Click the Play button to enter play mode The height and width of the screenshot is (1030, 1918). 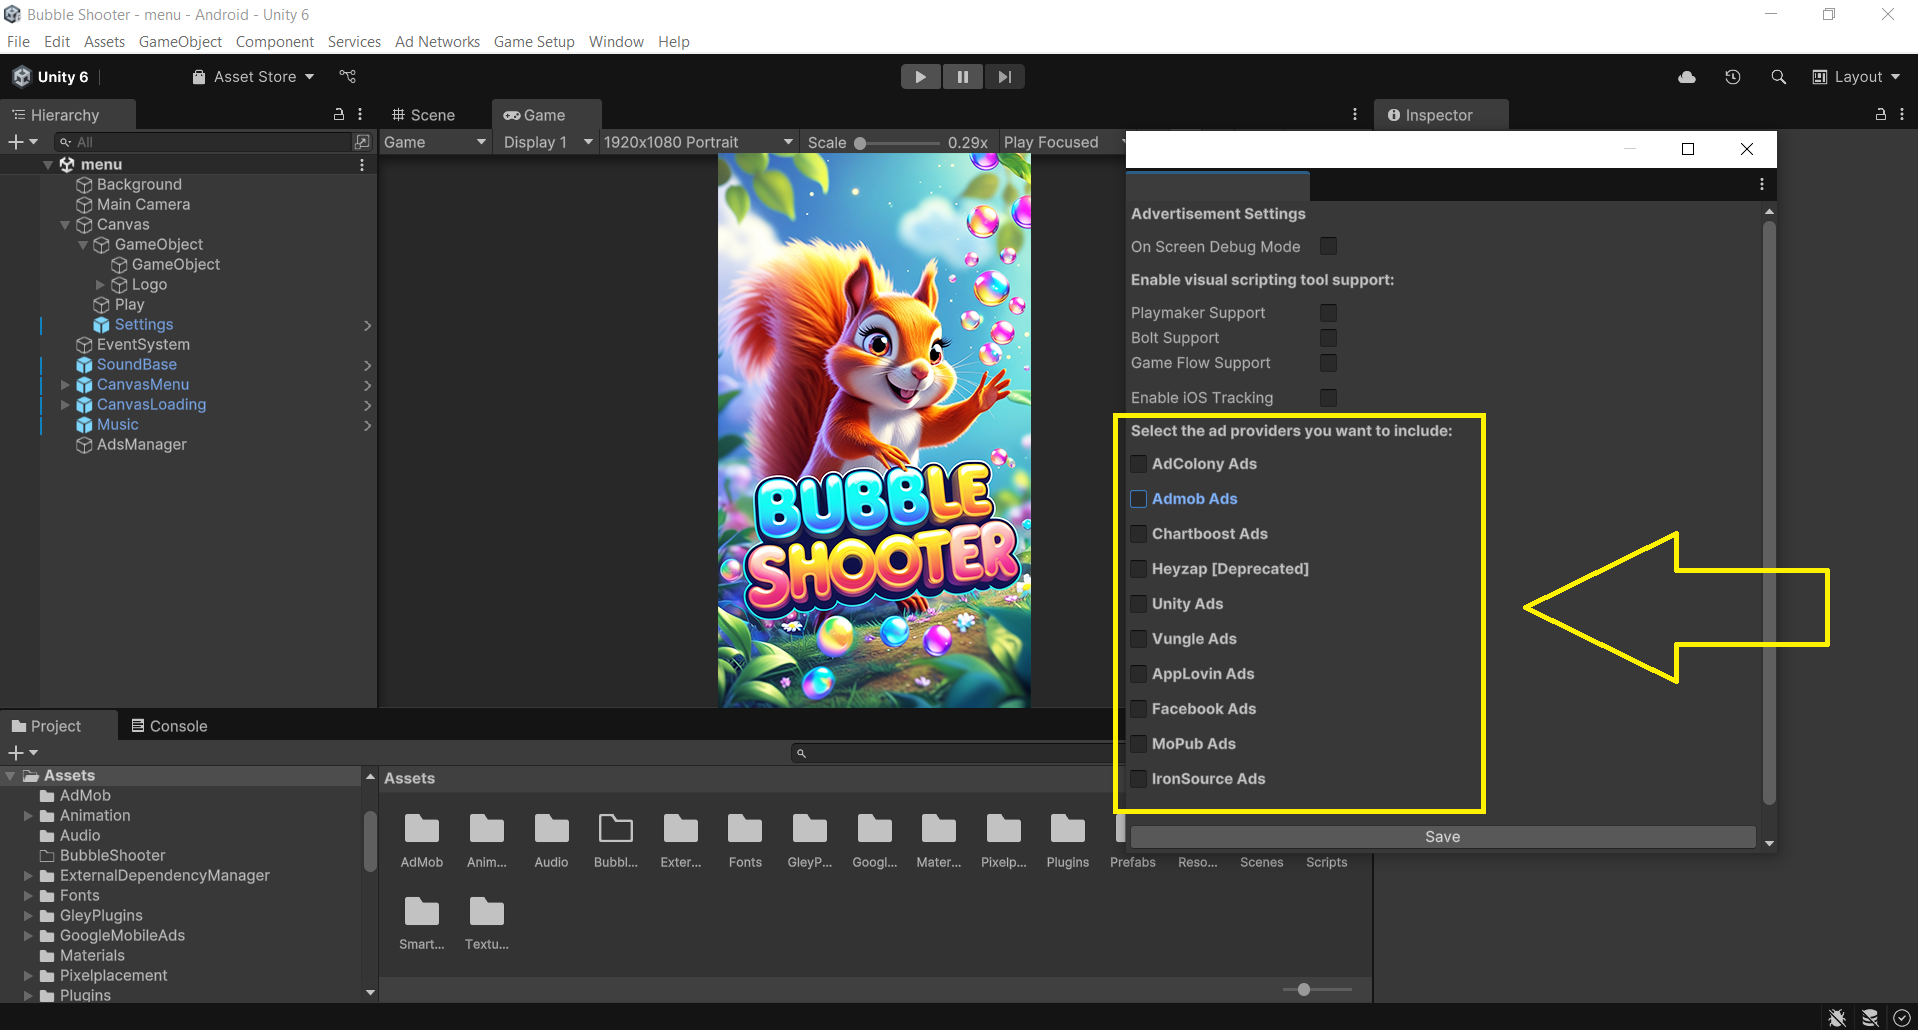919,76
